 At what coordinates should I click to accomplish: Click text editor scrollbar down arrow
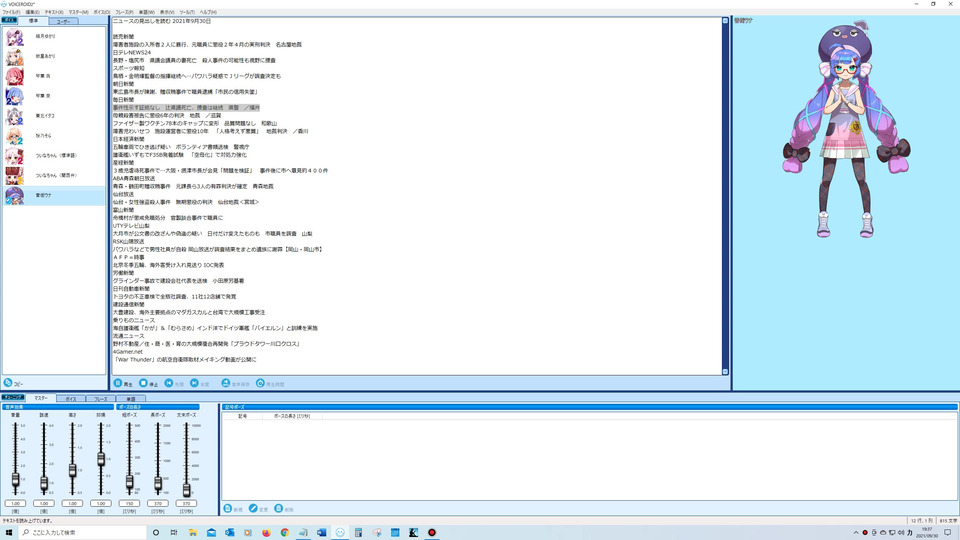pyautogui.click(x=726, y=372)
